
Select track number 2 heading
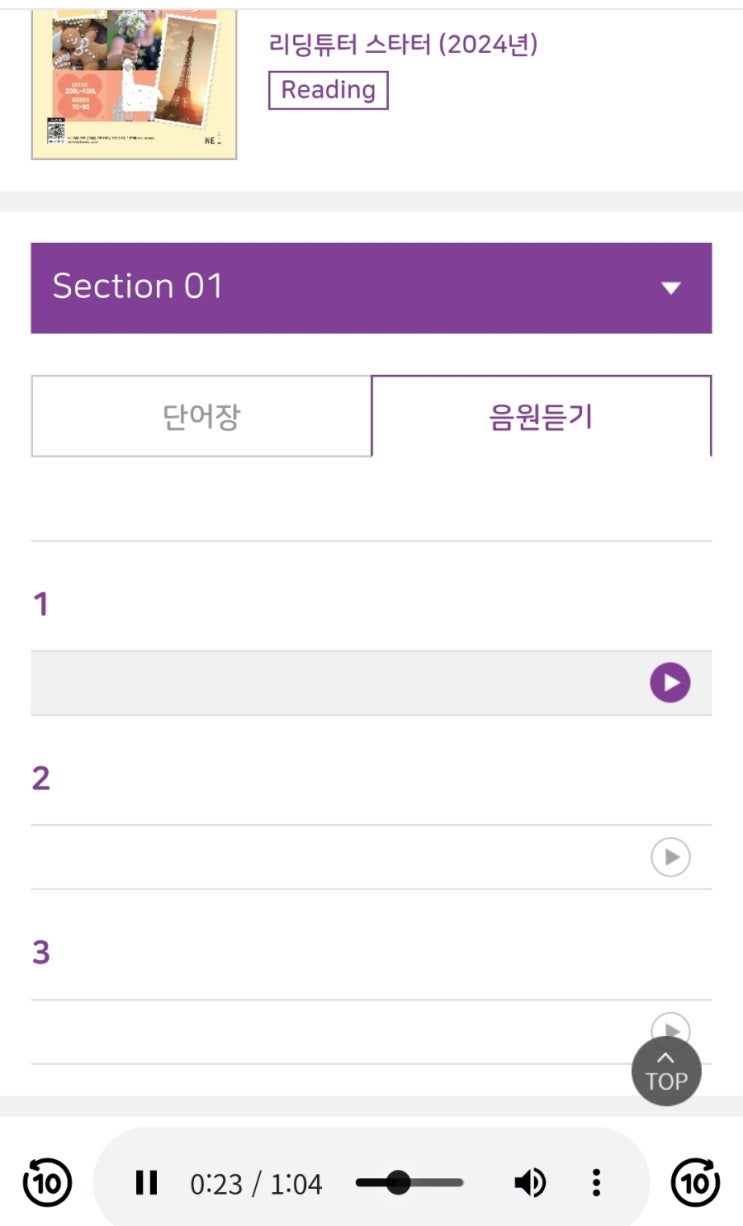coord(41,778)
